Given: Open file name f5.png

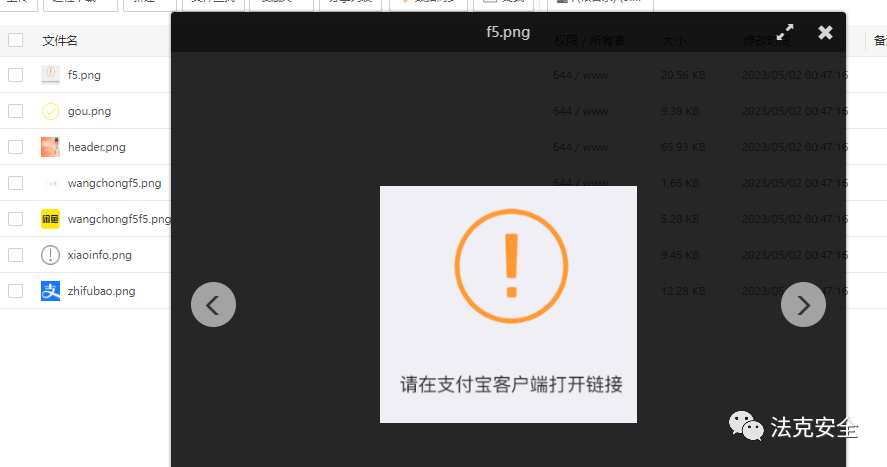Looking at the screenshot, I should tap(84, 75).
